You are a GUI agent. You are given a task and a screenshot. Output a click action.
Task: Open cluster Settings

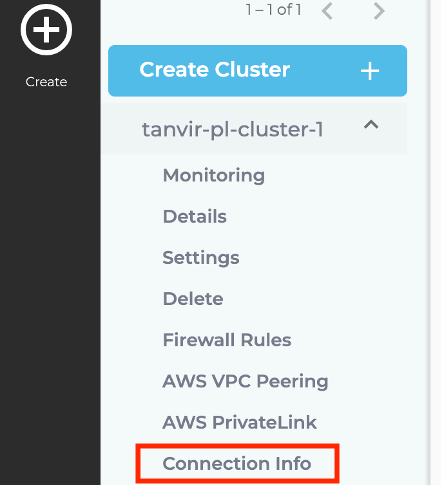(201, 258)
